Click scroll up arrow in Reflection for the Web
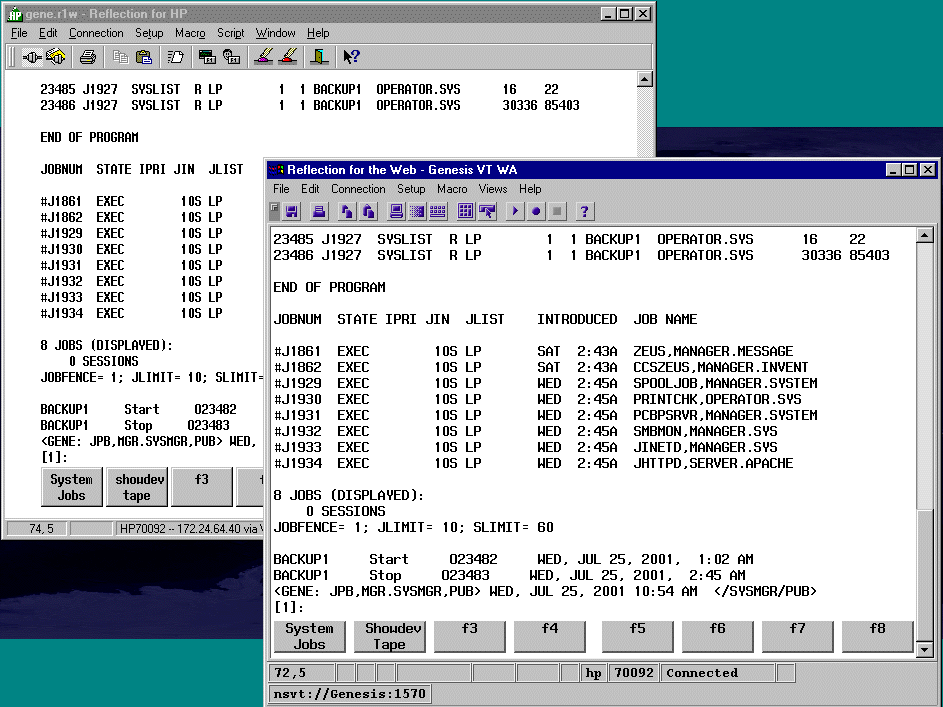Image resolution: width=943 pixels, height=707 pixels. 924,235
